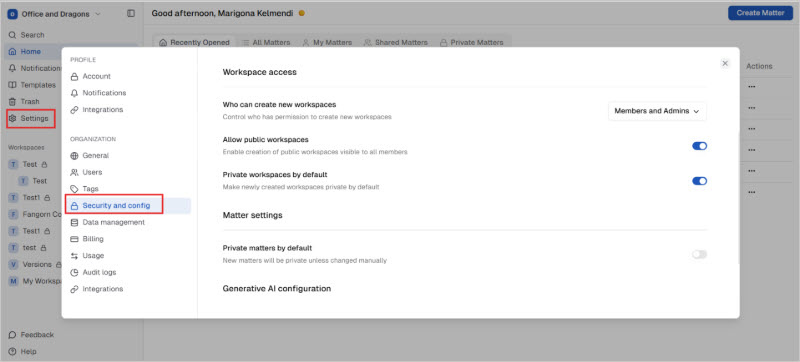Switch to the Shared Matters tab
Viewport: 800px width, 362px height.
point(395,42)
